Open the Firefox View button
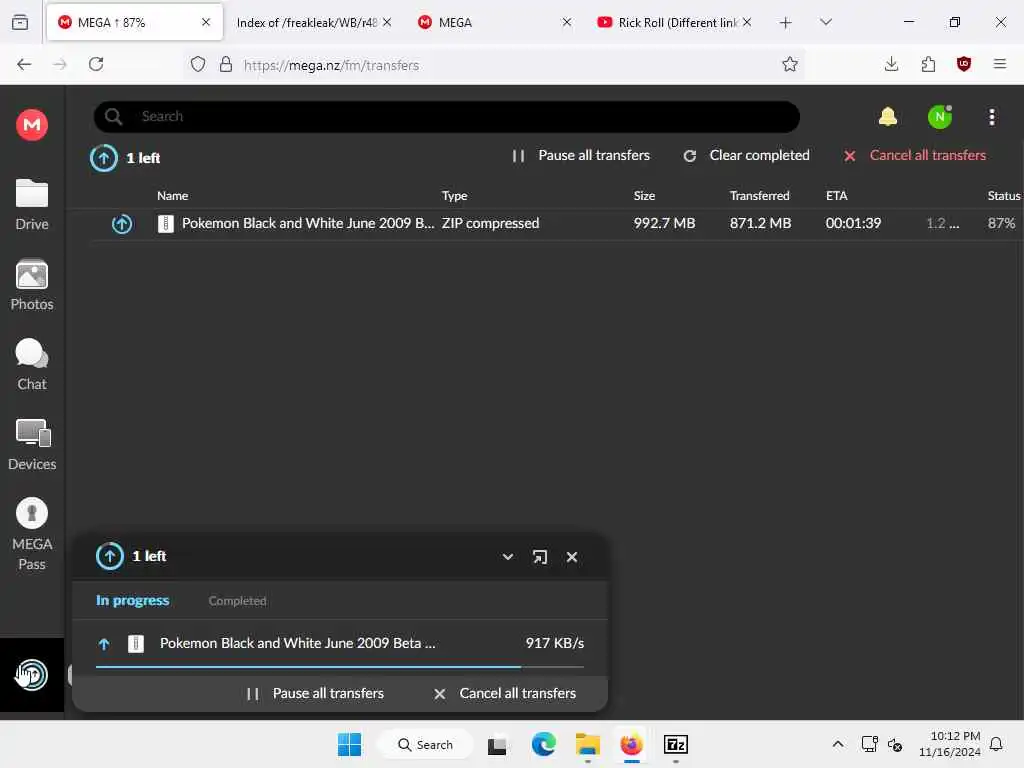This screenshot has width=1024, height=768. pyautogui.click(x=20, y=22)
